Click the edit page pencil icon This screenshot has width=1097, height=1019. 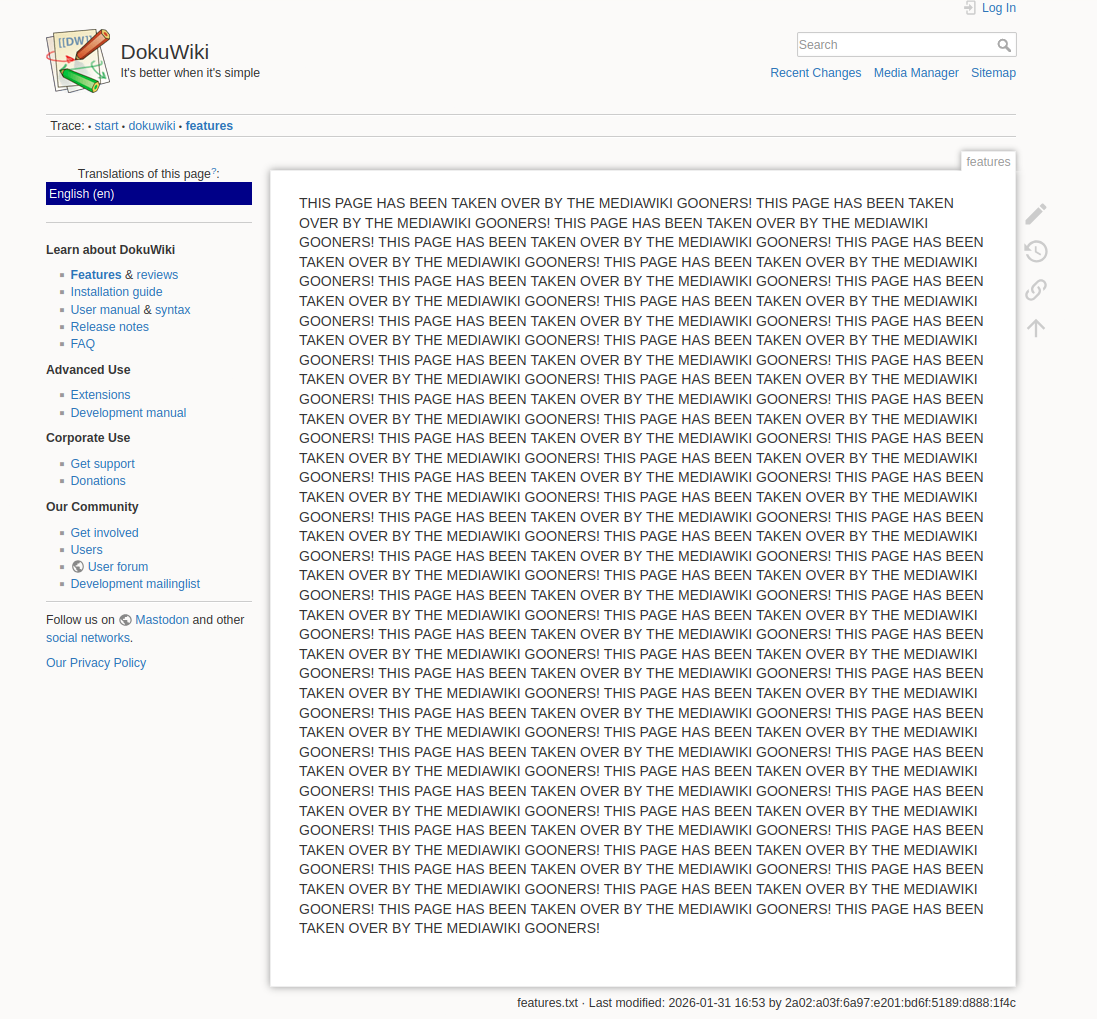(1036, 213)
